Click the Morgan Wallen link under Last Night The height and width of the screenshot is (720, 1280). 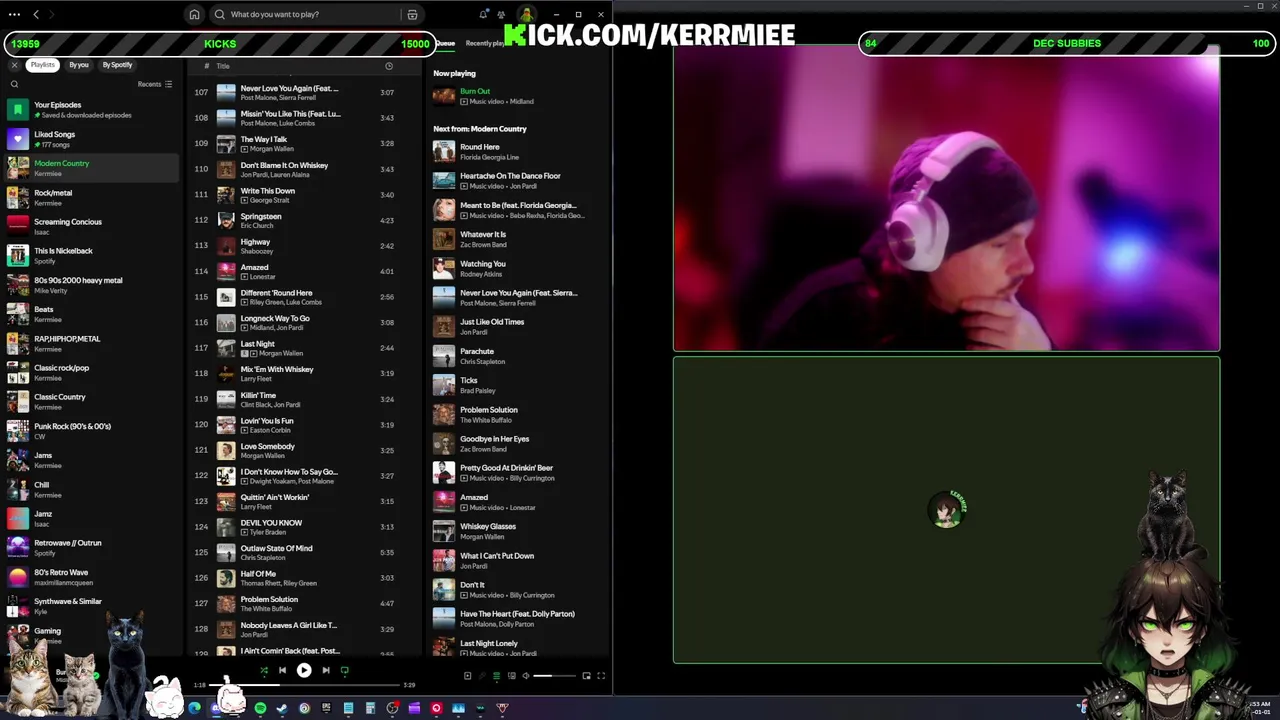coord(281,353)
